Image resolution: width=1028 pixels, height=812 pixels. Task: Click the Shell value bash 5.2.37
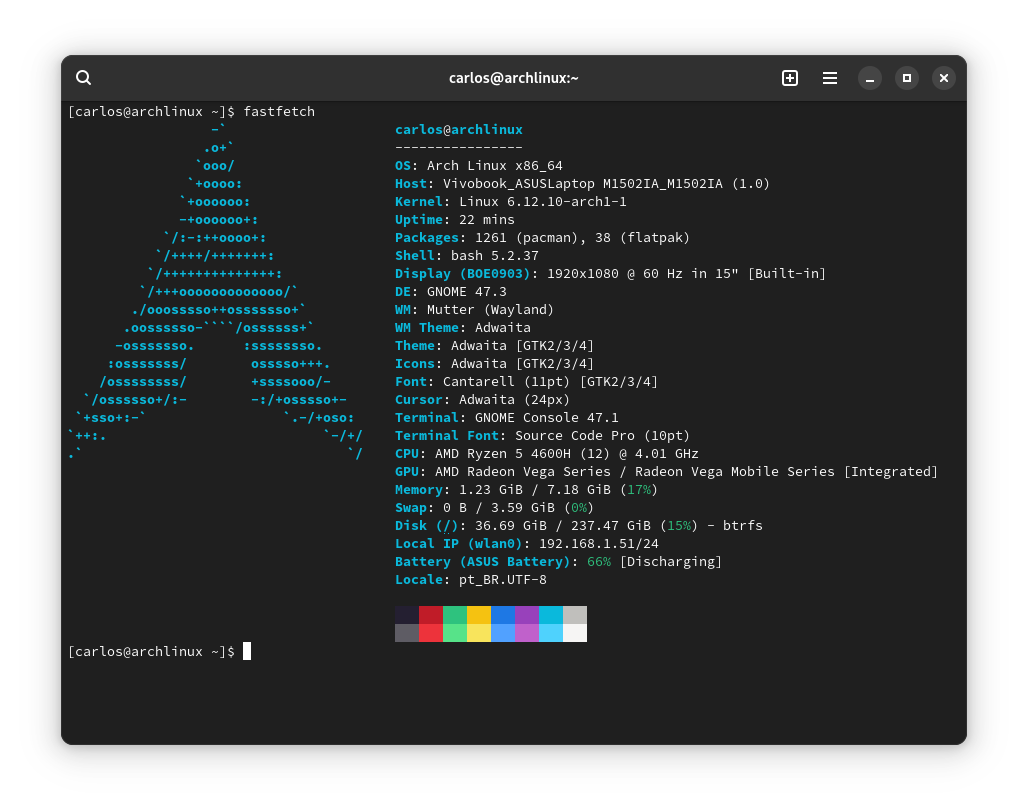point(494,256)
